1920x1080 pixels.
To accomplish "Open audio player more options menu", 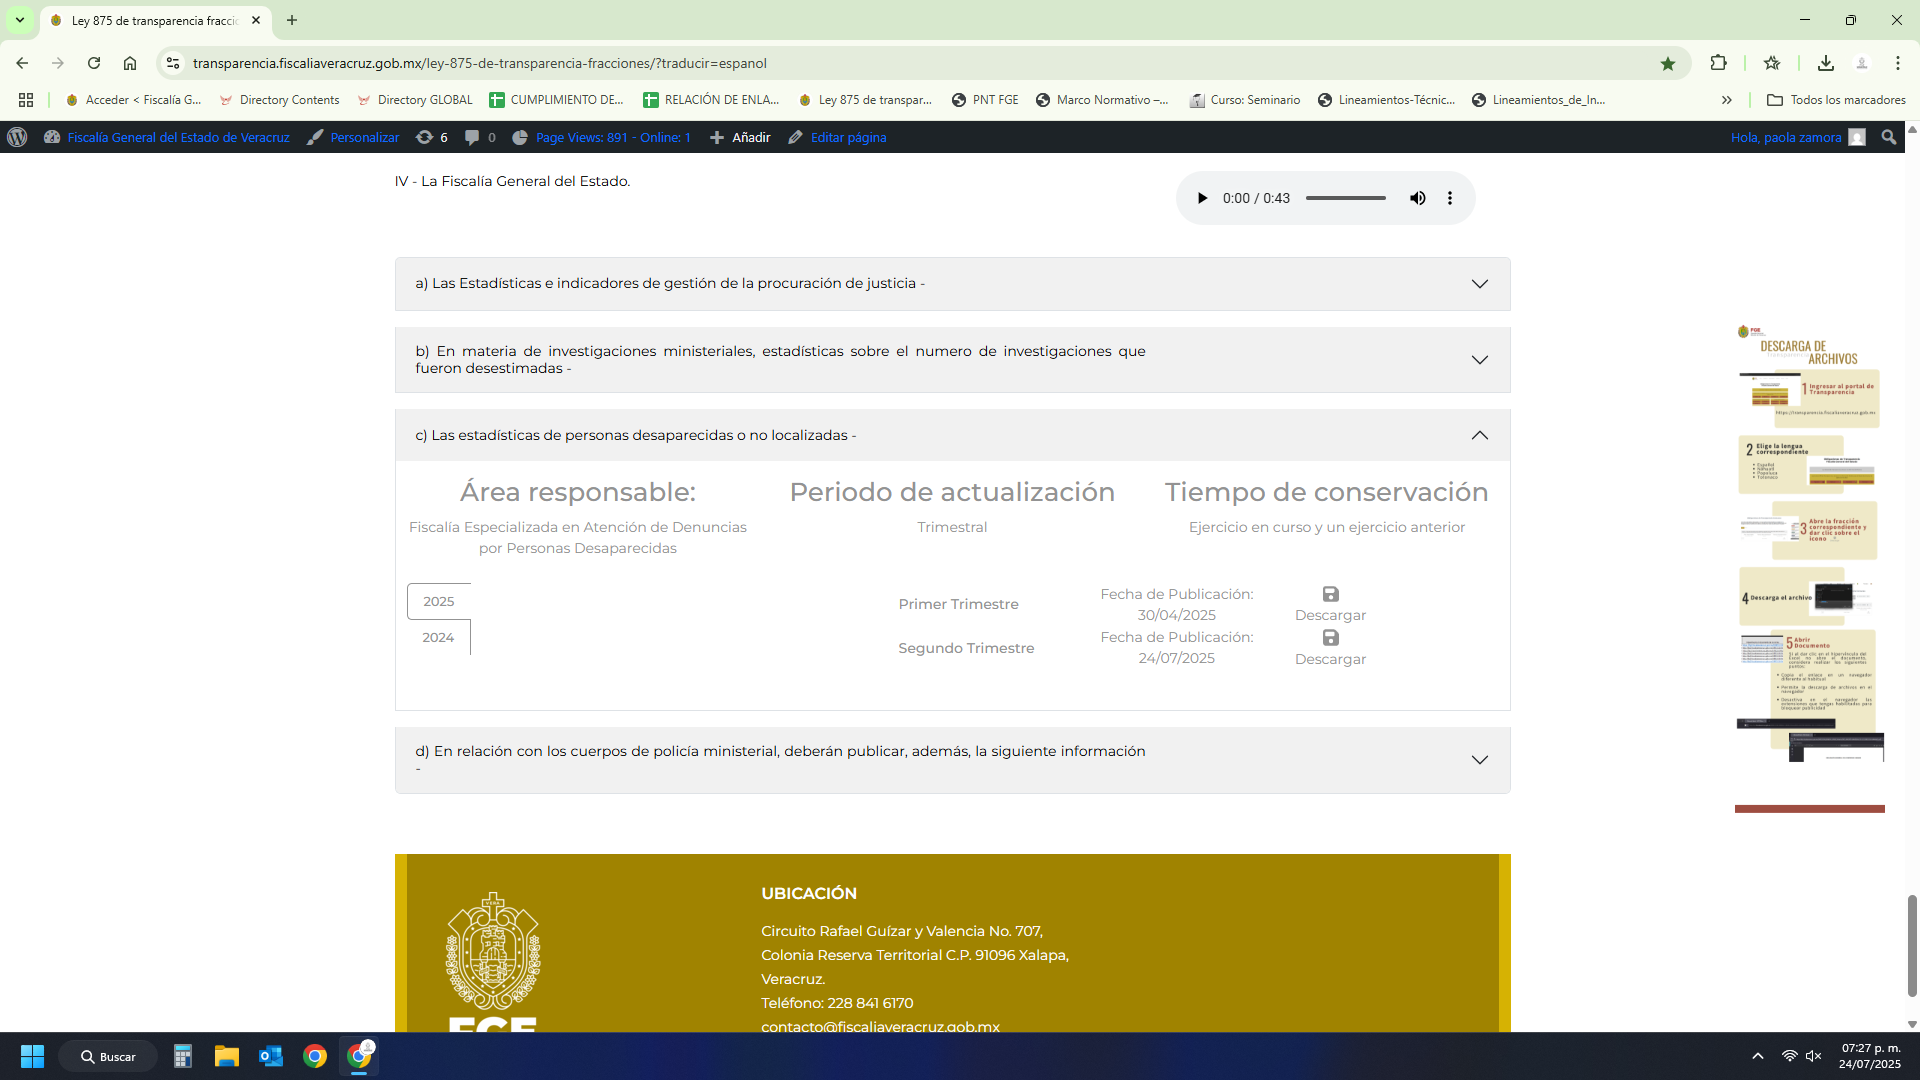I will pyautogui.click(x=1449, y=198).
